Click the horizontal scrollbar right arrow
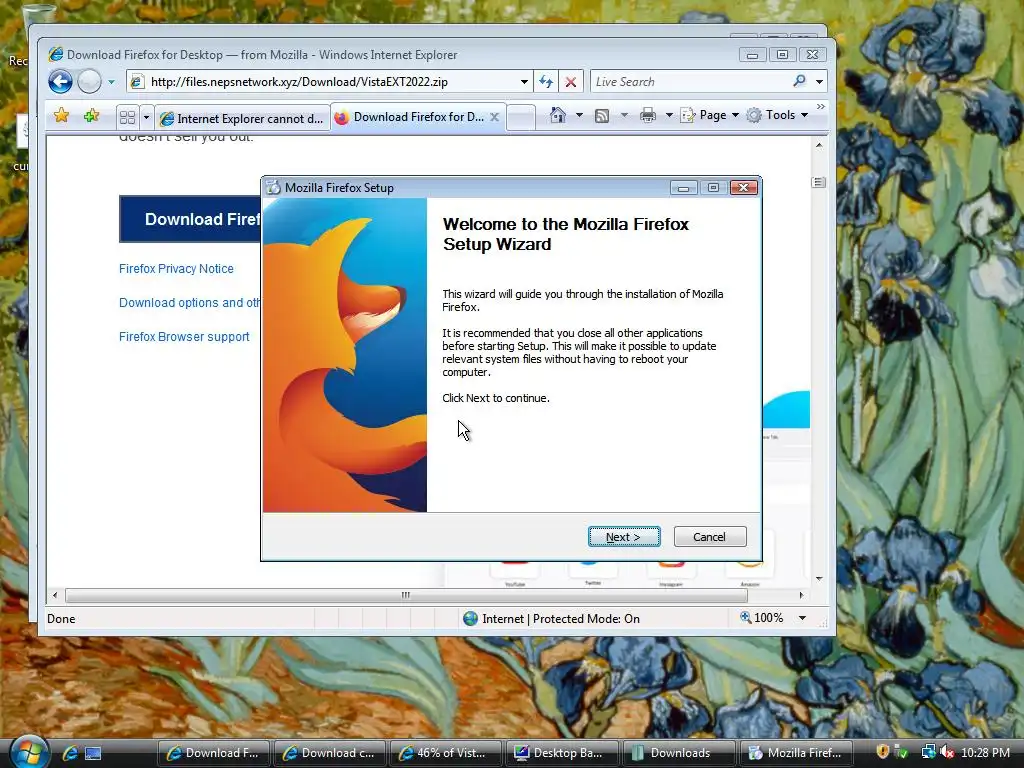Image resolution: width=1024 pixels, height=768 pixels. coord(801,595)
